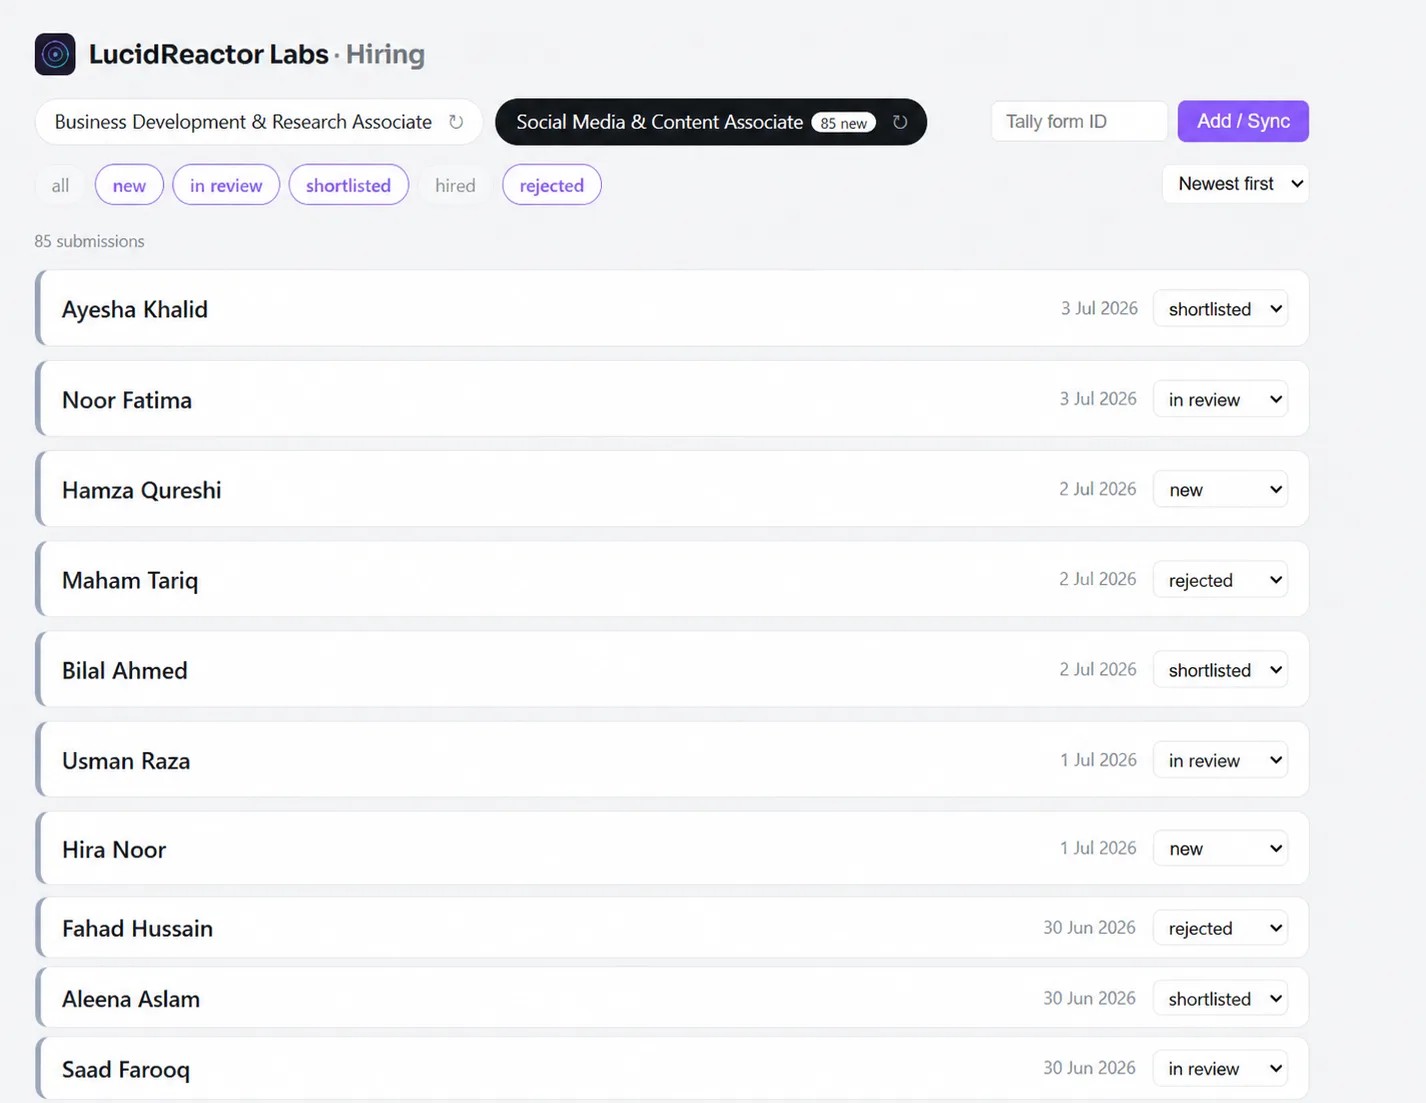Click the Hiring heading text
Screen dimensions: 1426x1103
point(385,54)
